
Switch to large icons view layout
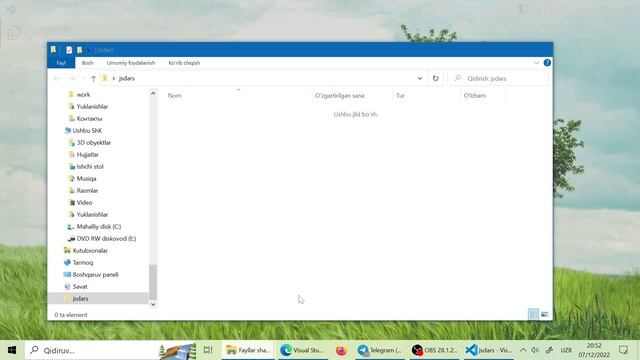(x=544, y=314)
